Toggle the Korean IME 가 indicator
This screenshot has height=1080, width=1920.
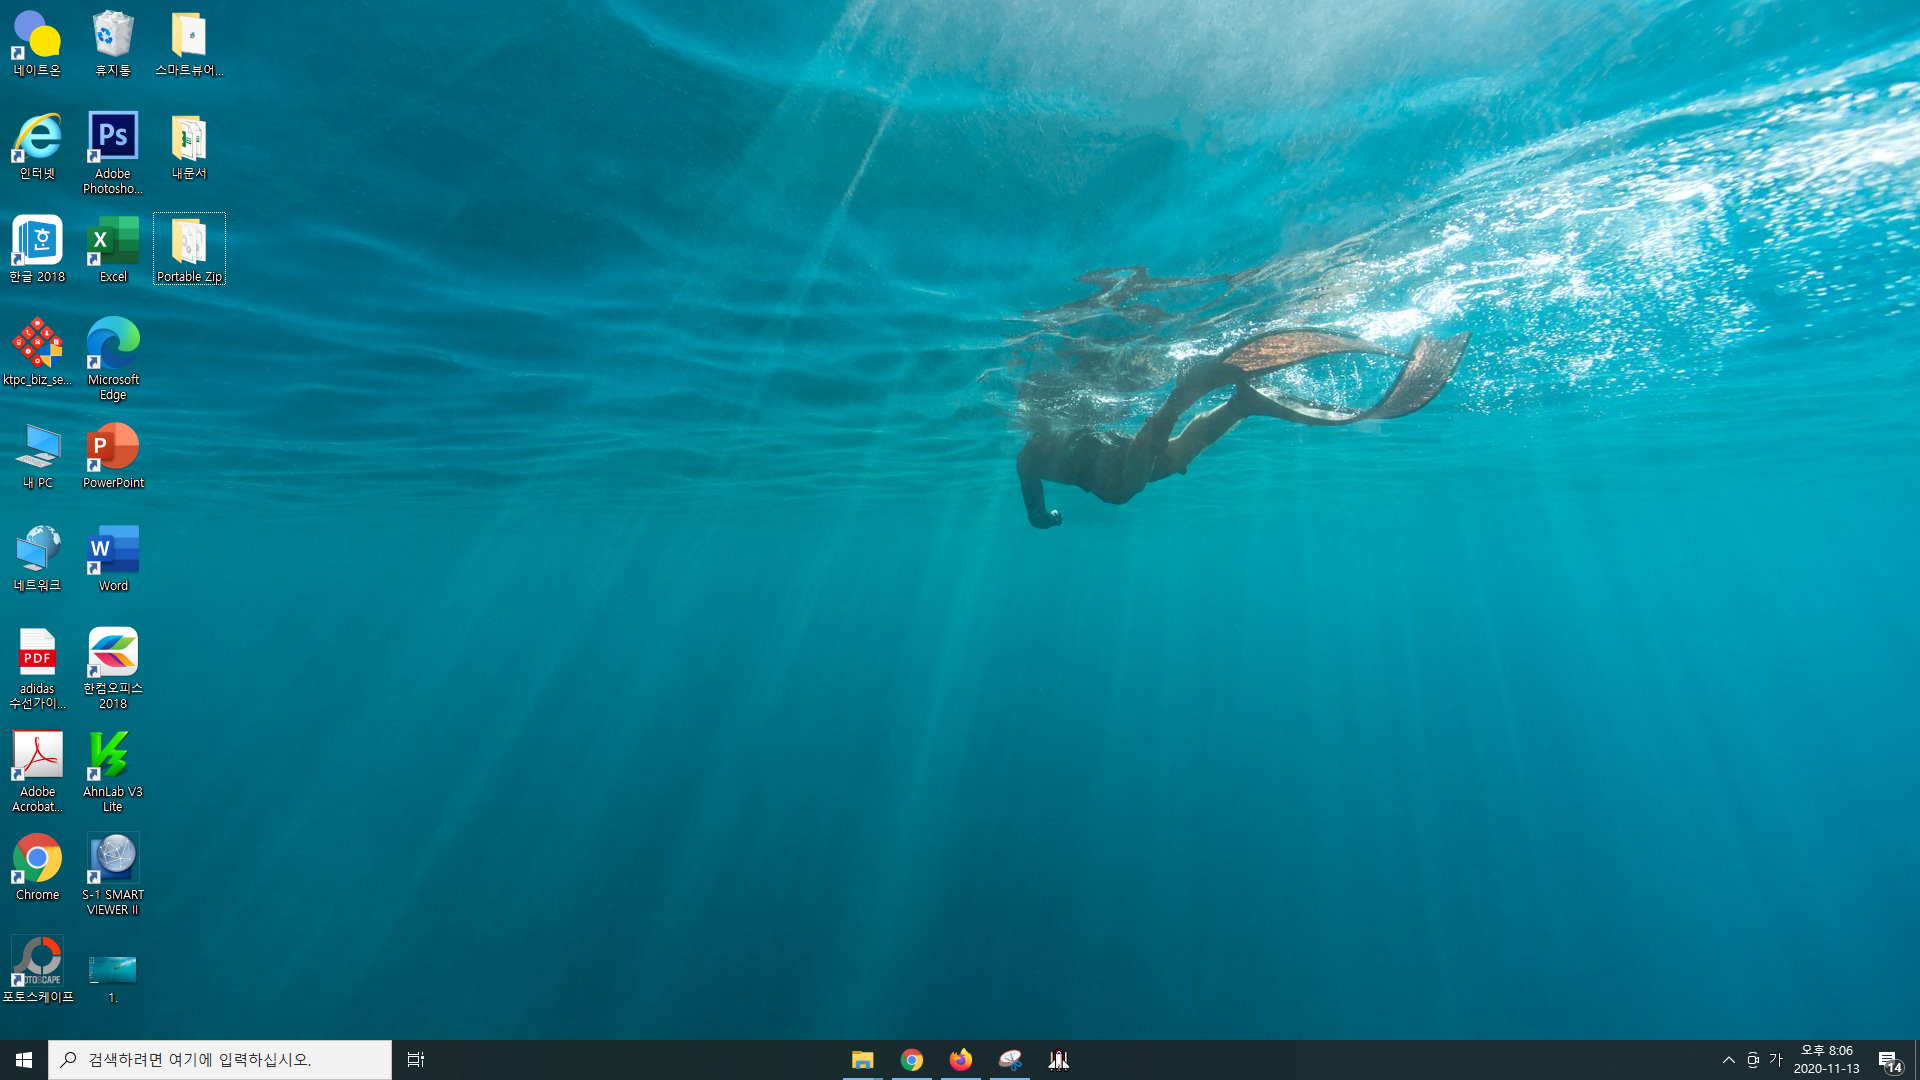point(1776,1060)
